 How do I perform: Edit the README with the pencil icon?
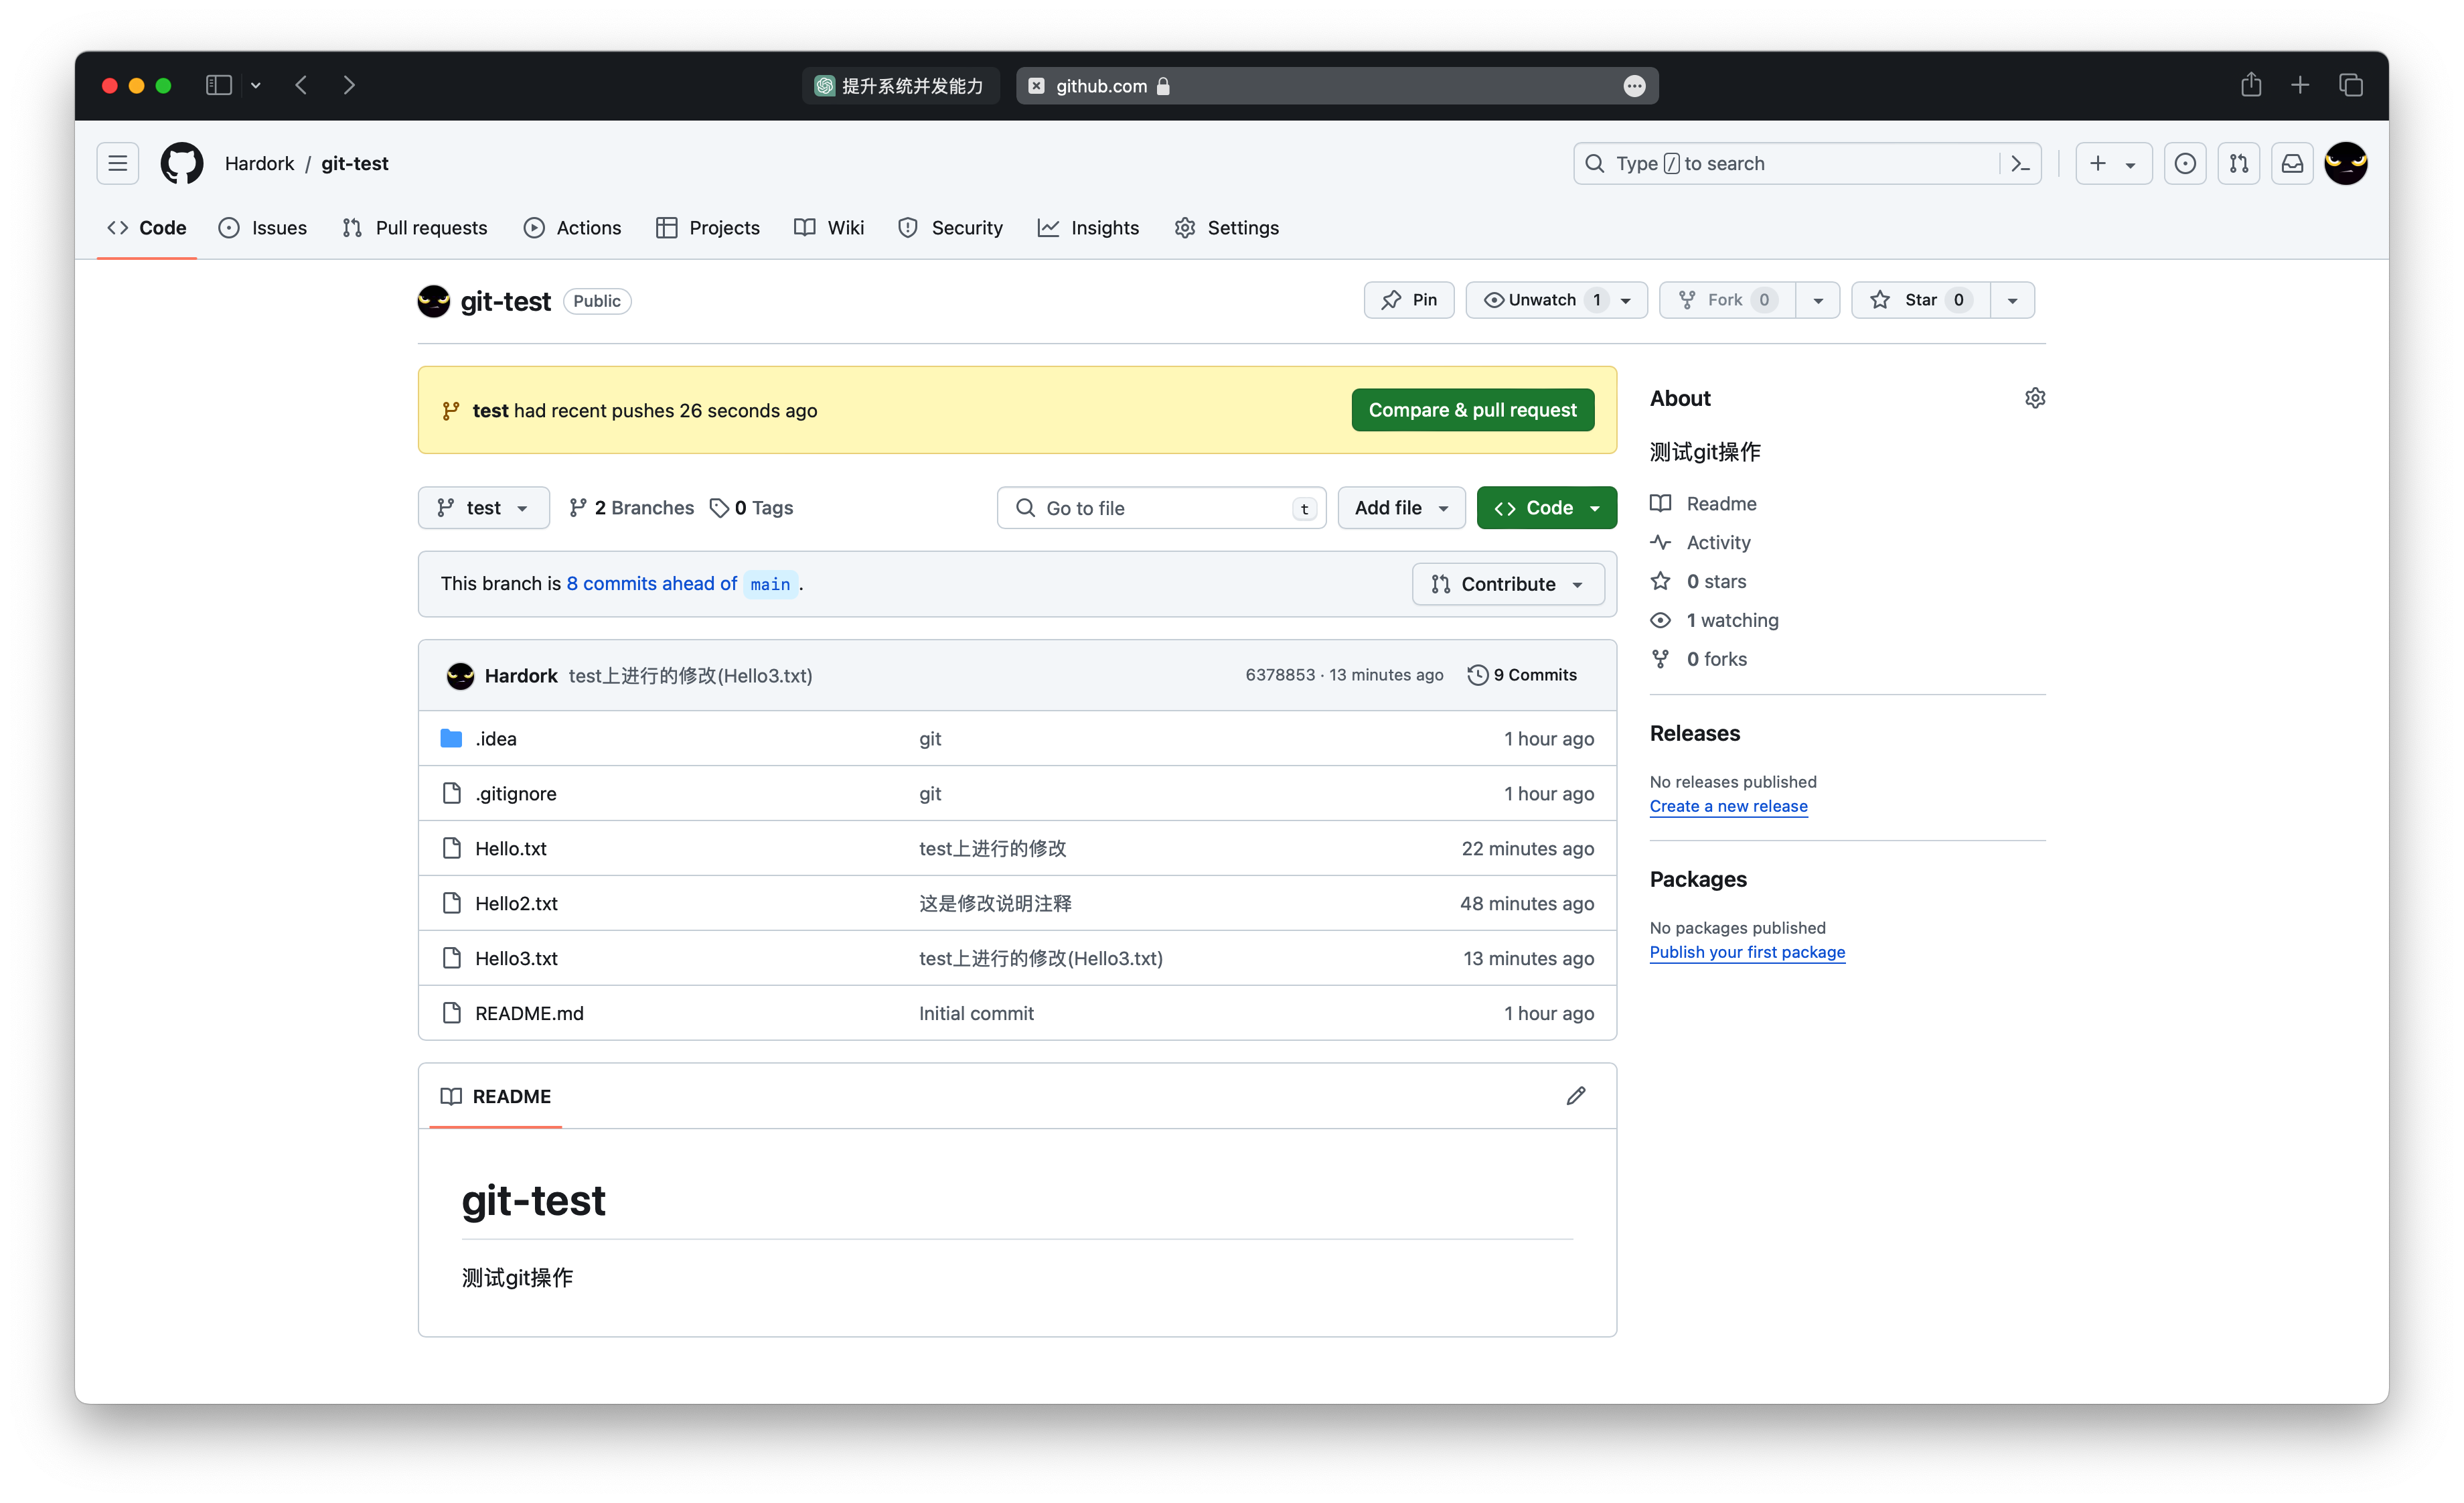tap(1576, 1096)
